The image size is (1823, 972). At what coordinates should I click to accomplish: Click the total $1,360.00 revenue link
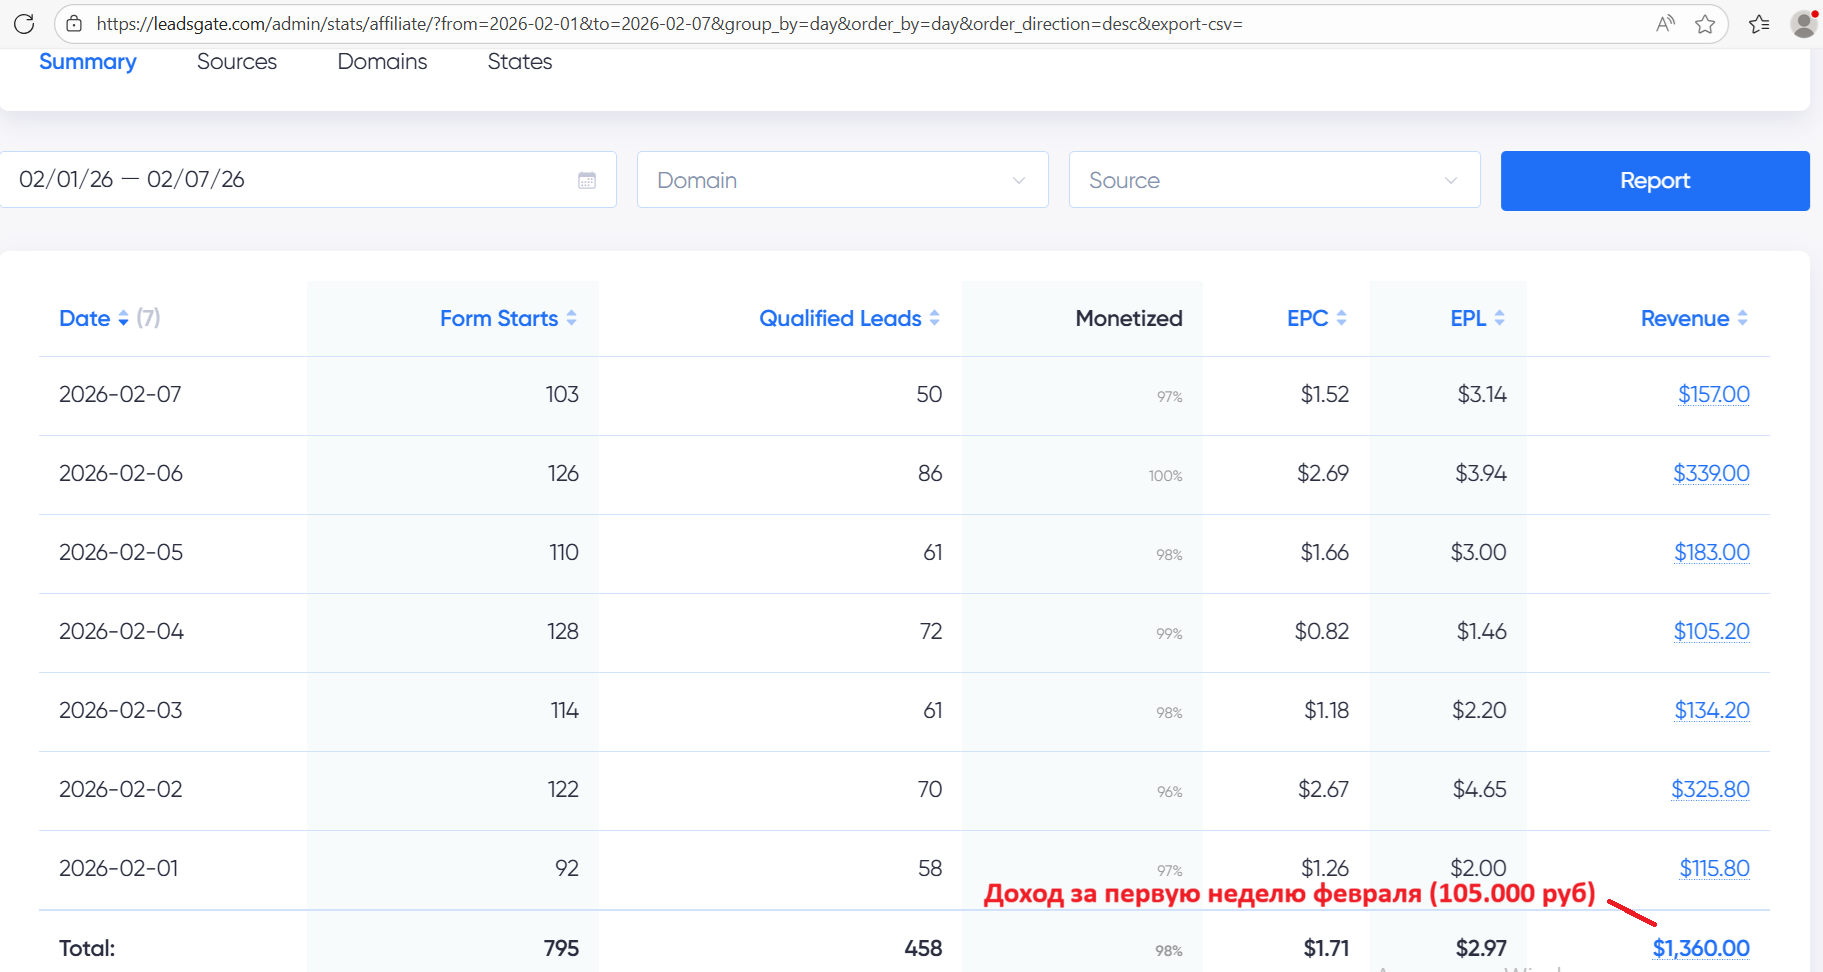[x=1700, y=948]
